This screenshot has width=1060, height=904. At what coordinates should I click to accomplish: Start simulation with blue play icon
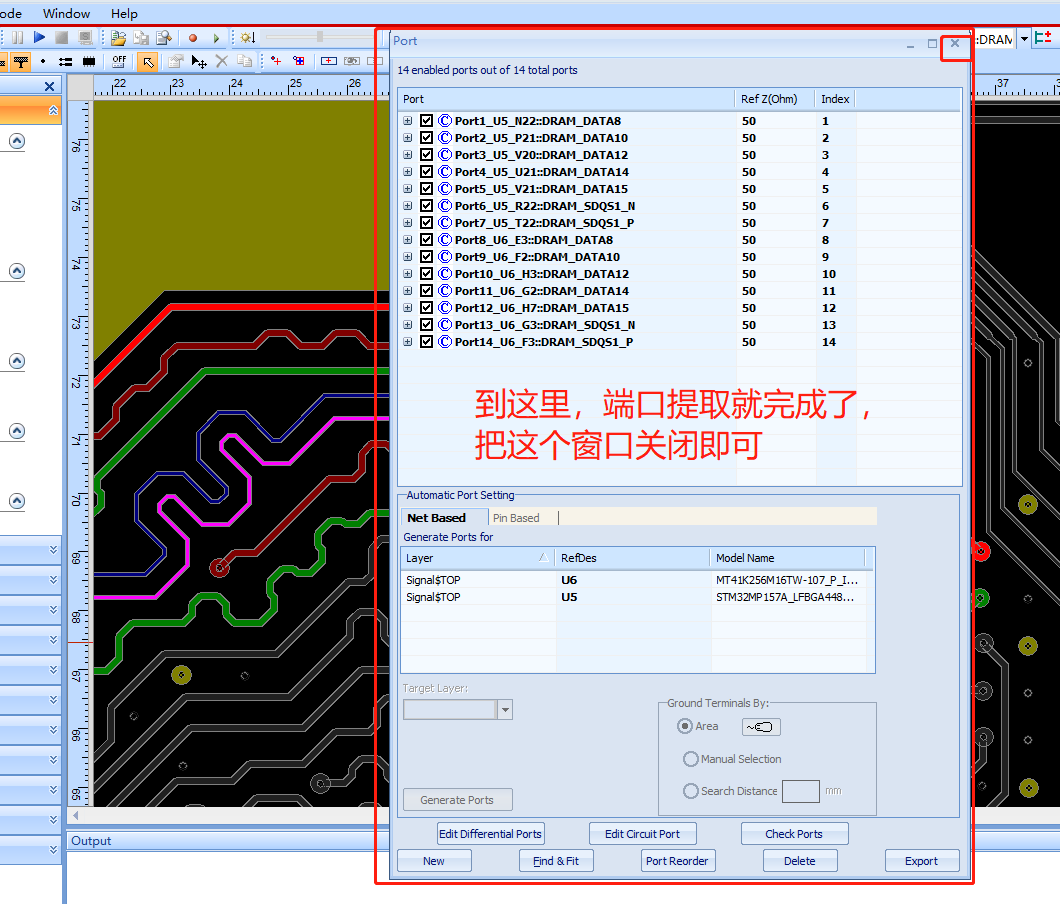pyautogui.click(x=39, y=38)
